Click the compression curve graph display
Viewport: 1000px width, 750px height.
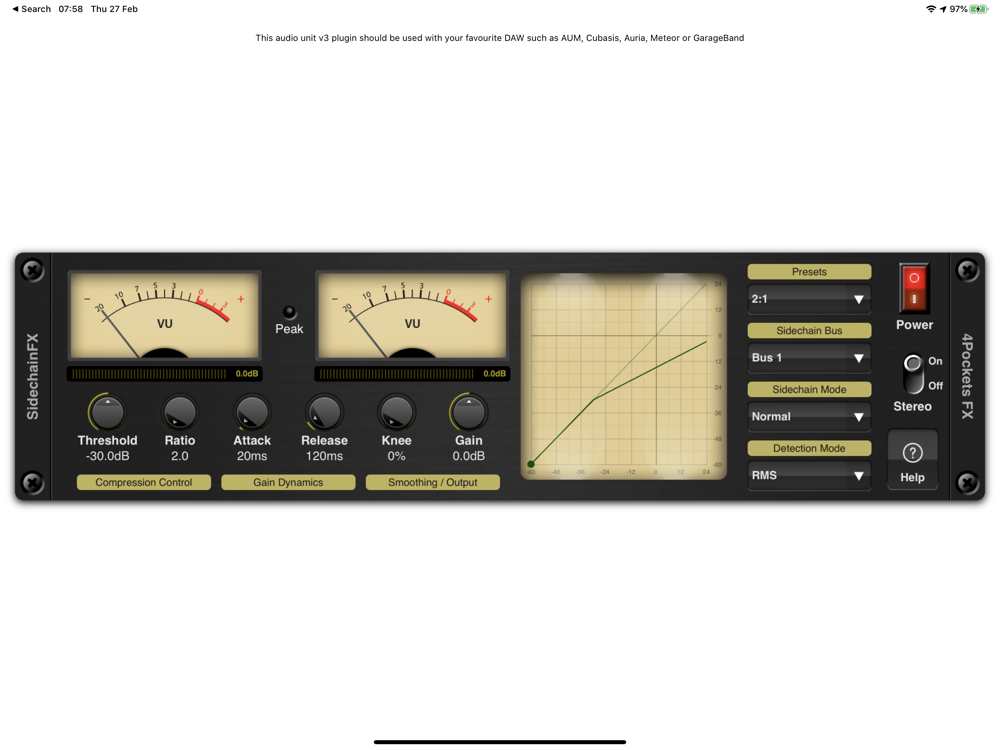pos(624,376)
